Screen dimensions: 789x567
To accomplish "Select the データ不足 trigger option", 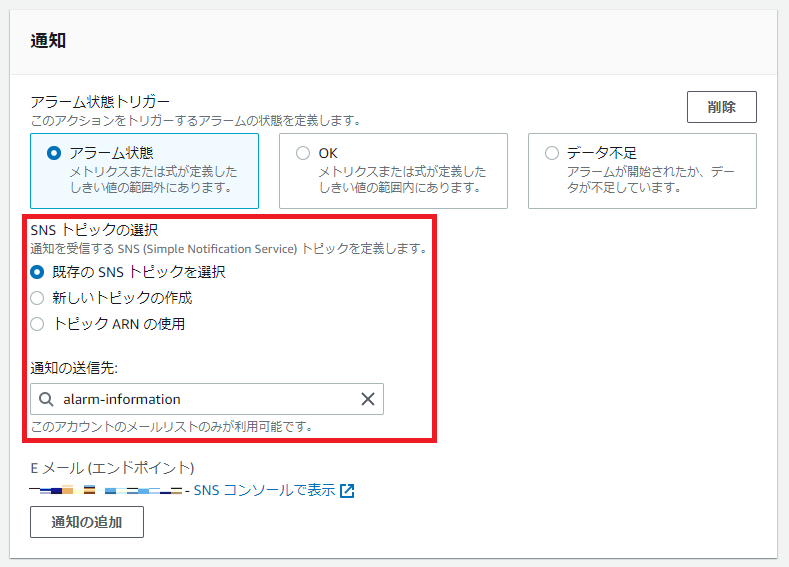I will tap(552, 153).
